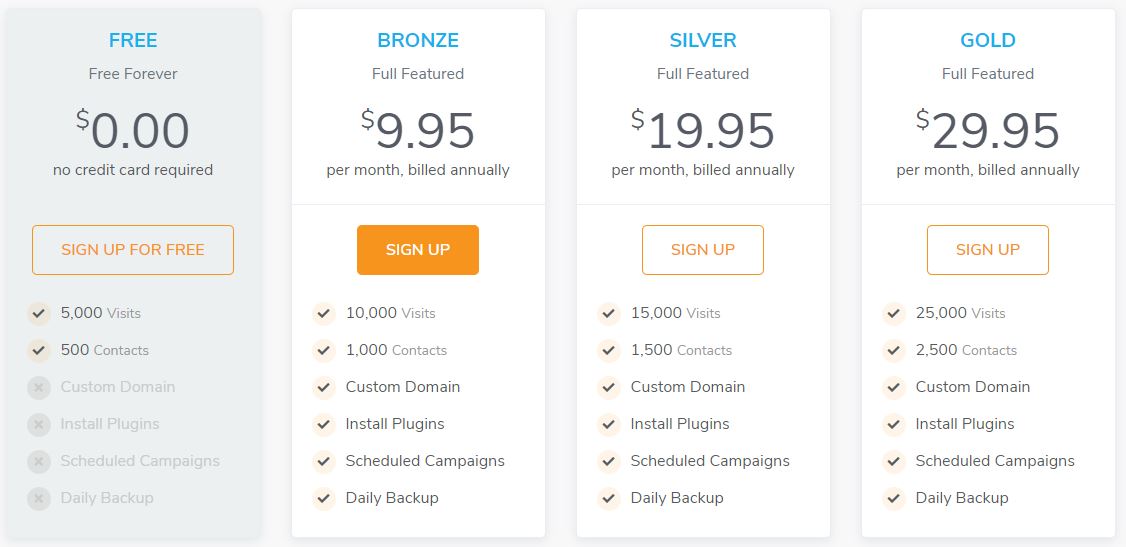The width and height of the screenshot is (1126, 547).
Task: Select the BRONZE plan title
Action: pos(418,40)
